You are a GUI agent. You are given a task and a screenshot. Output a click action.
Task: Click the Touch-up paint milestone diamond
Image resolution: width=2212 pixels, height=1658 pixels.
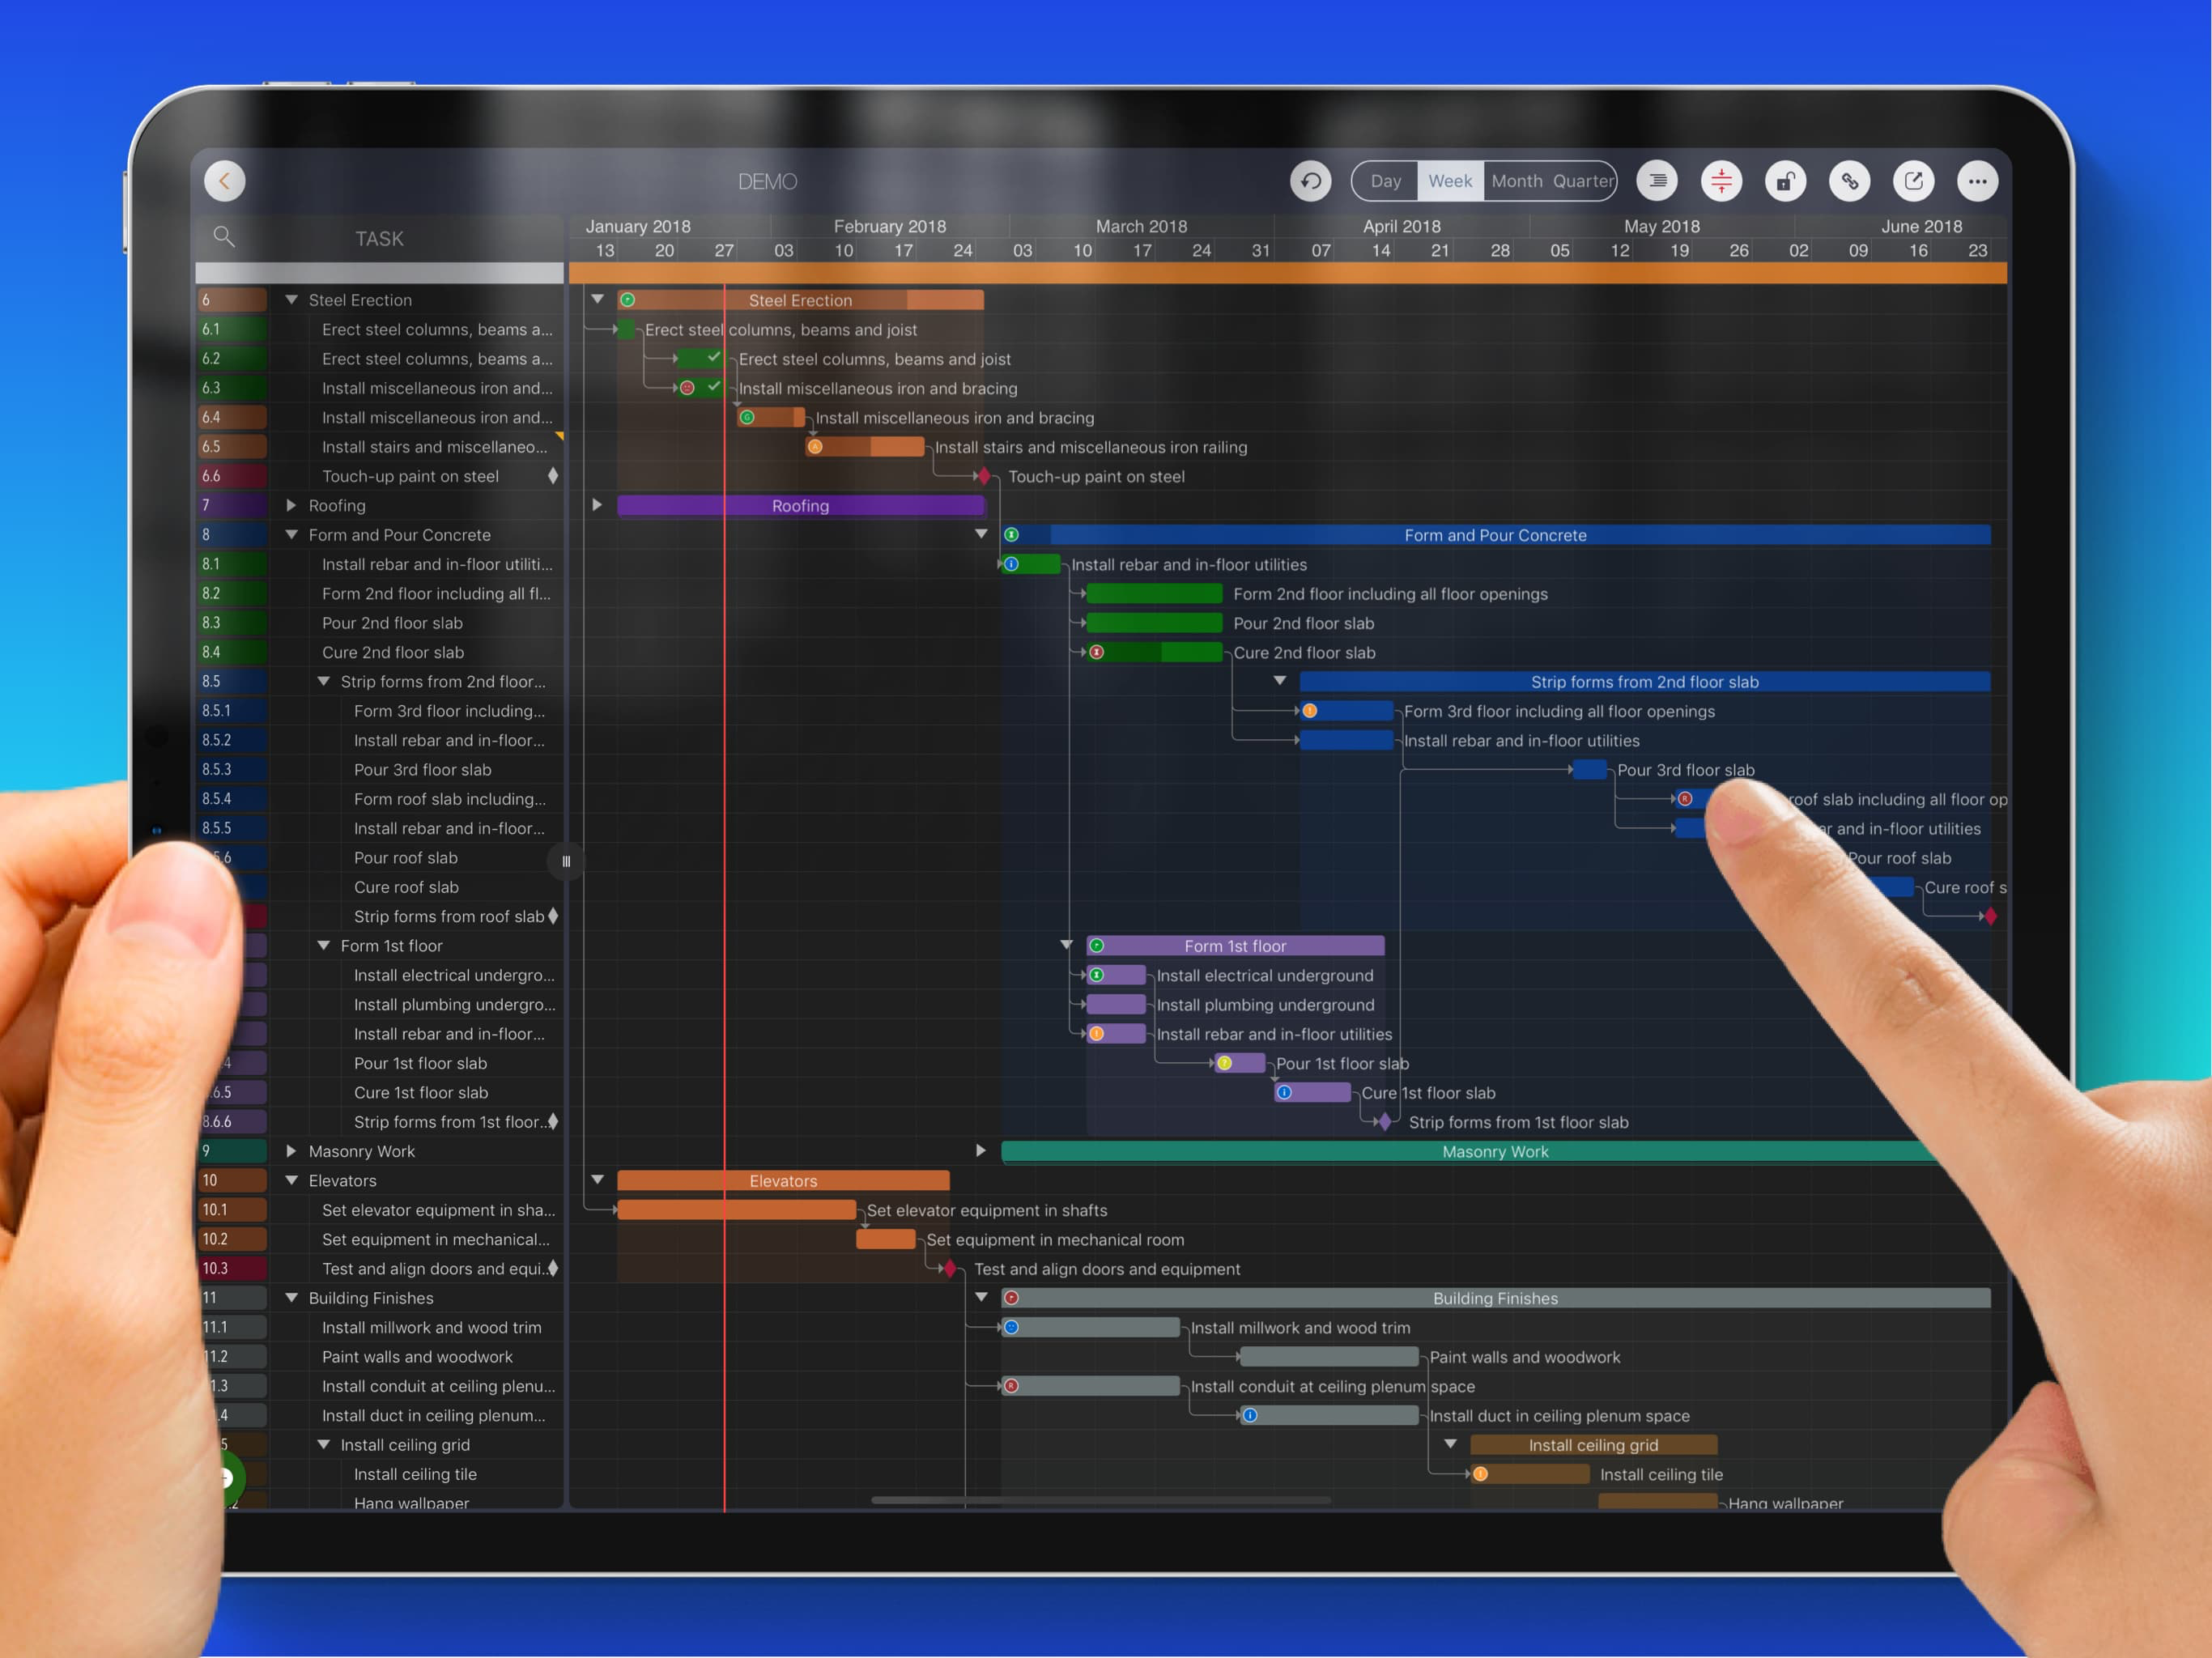coord(984,476)
